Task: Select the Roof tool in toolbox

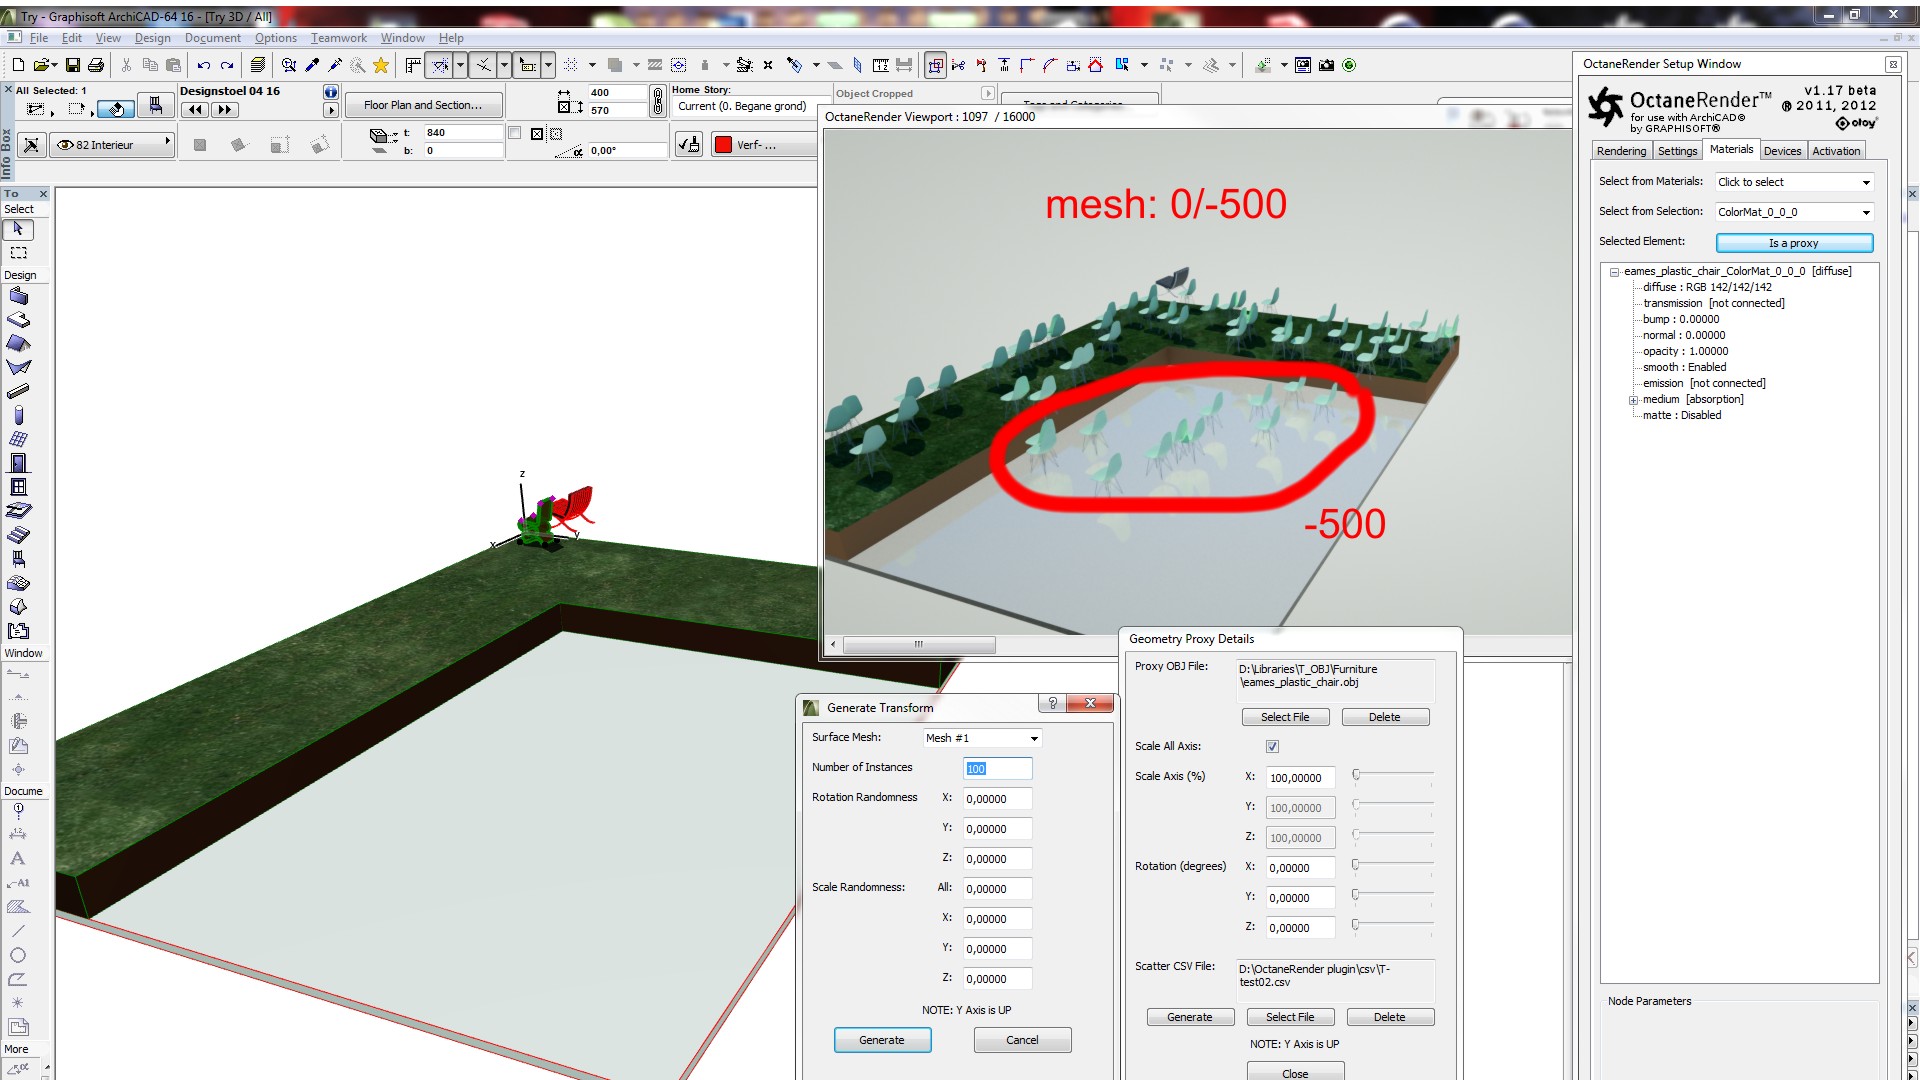Action: [x=18, y=344]
